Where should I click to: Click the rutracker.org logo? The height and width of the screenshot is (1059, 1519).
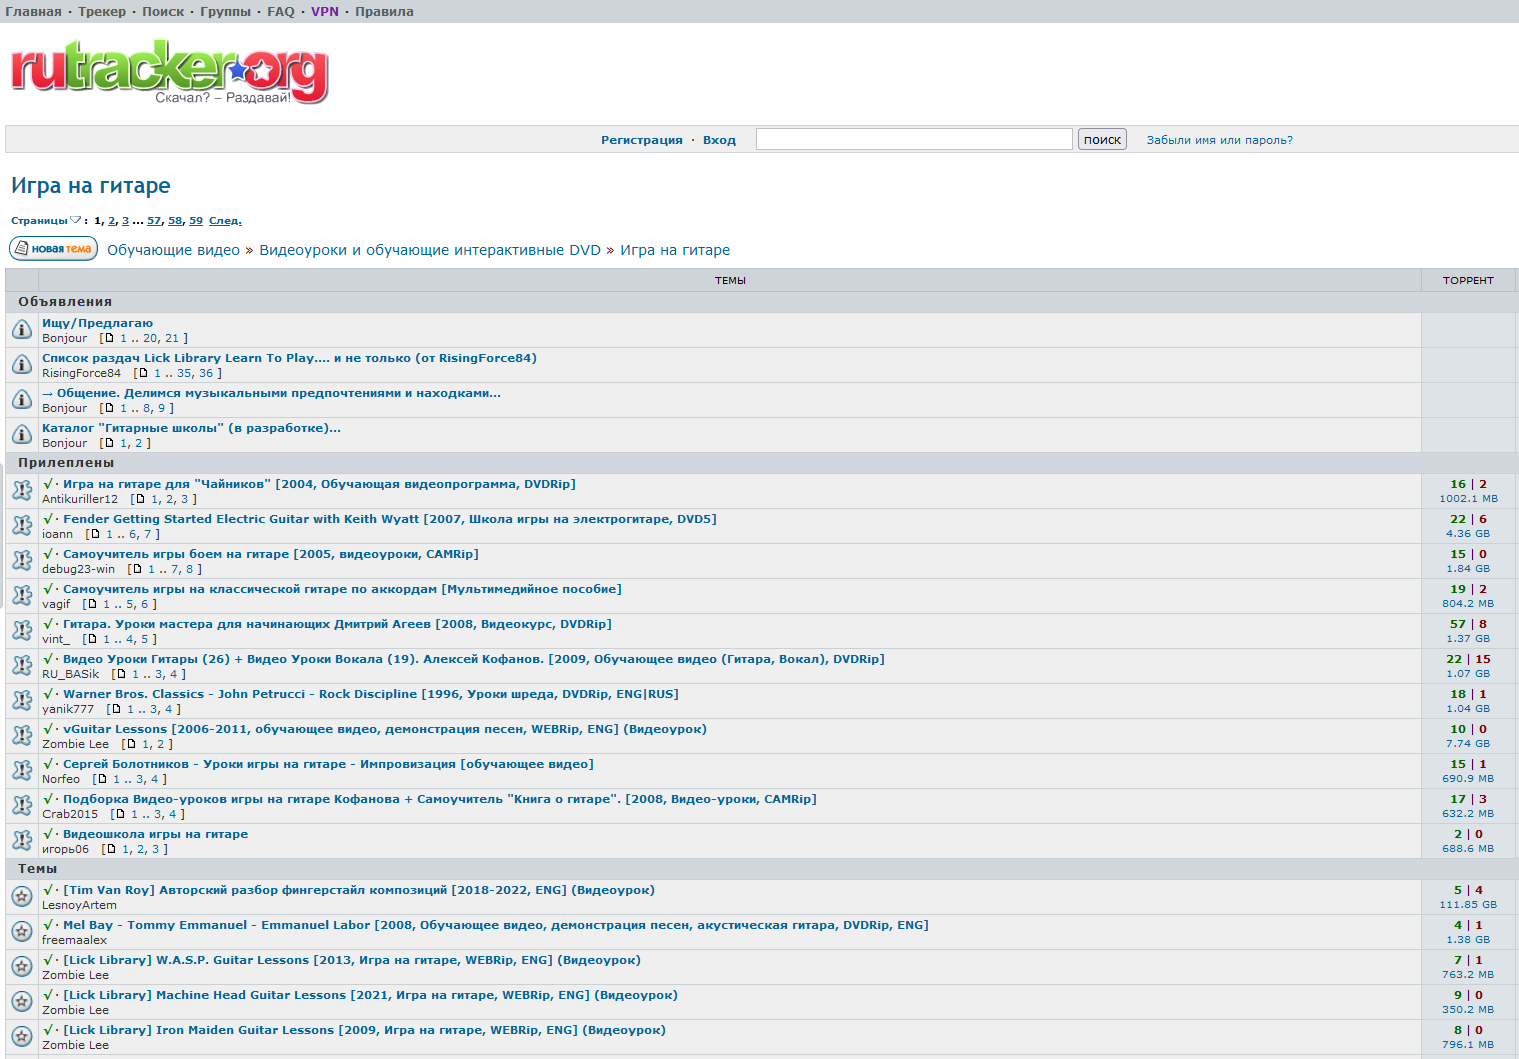click(169, 71)
